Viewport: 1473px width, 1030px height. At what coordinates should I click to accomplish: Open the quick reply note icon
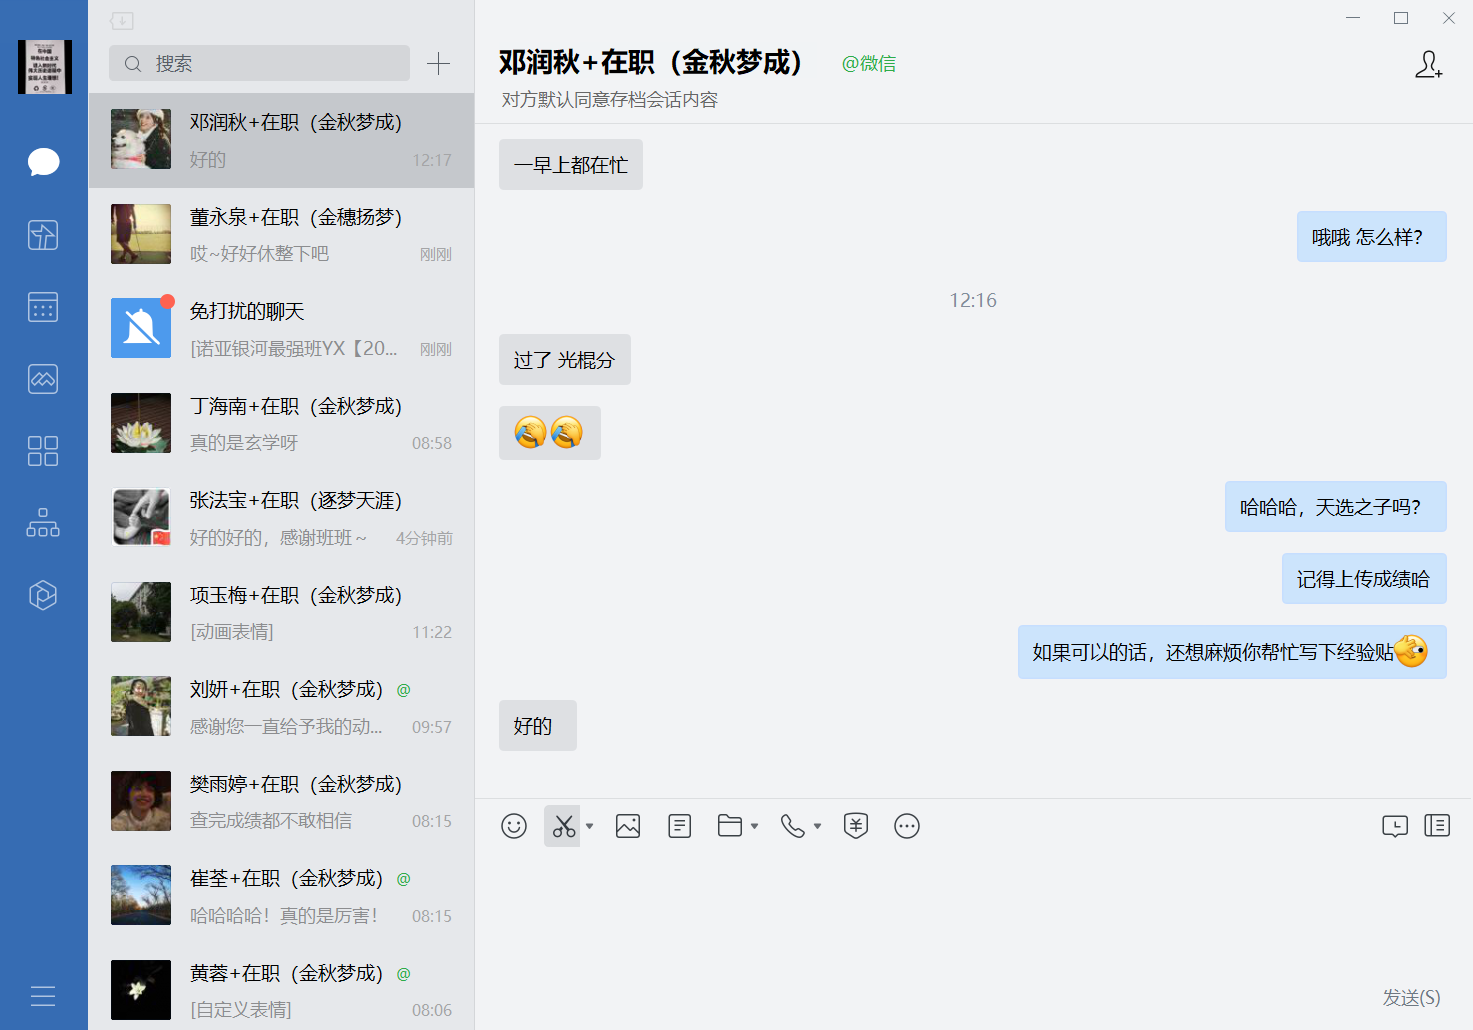[x=680, y=826]
